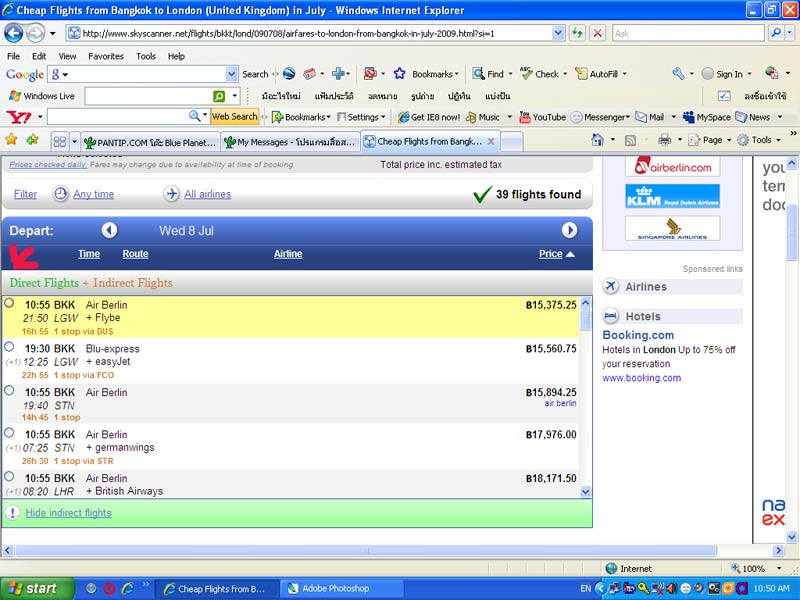
Task: Click the Quick Tabs grid icon
Action: [x=60, y=141]
